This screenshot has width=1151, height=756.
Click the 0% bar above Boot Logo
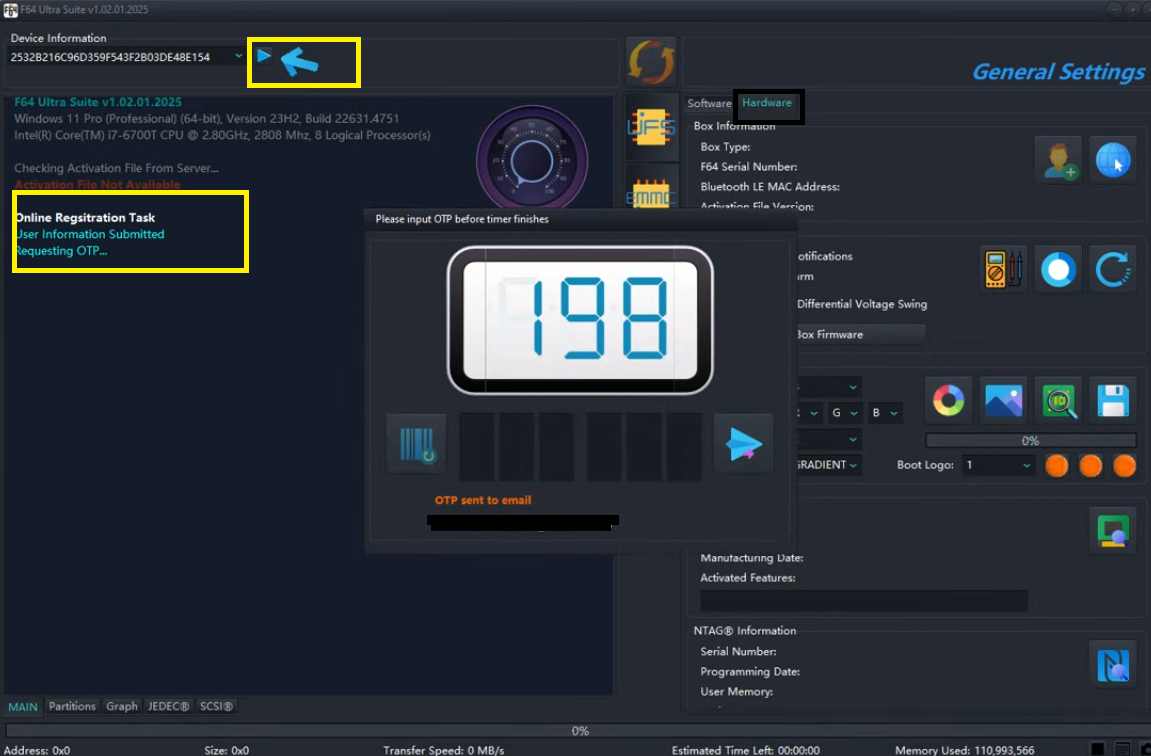point(1030,440)
